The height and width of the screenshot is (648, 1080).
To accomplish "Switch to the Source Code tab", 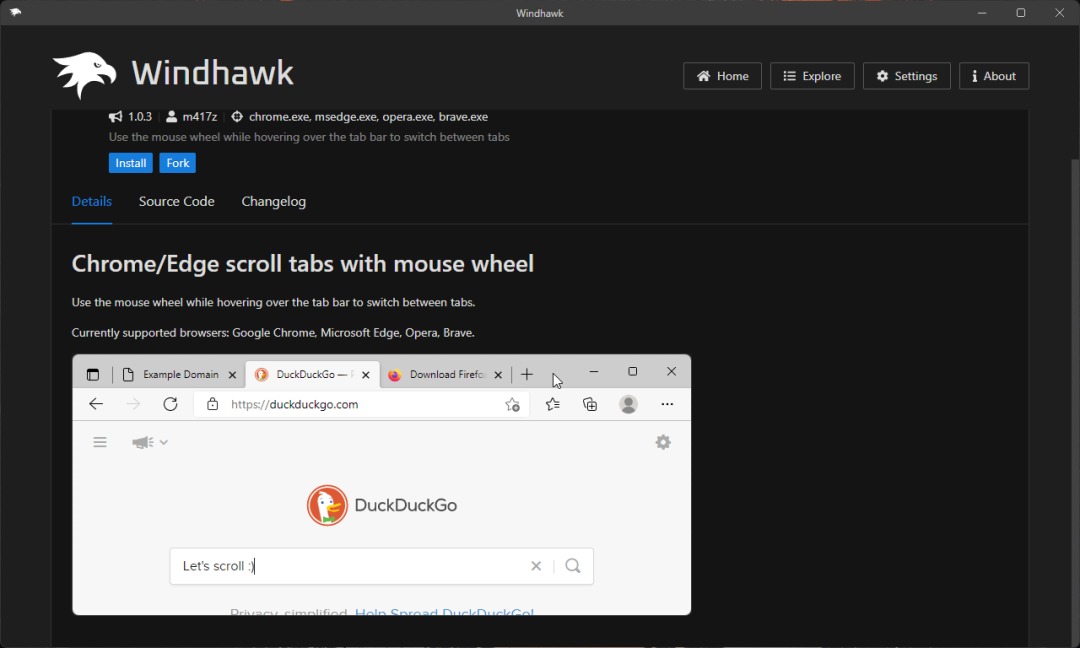I will pos(176,201).
